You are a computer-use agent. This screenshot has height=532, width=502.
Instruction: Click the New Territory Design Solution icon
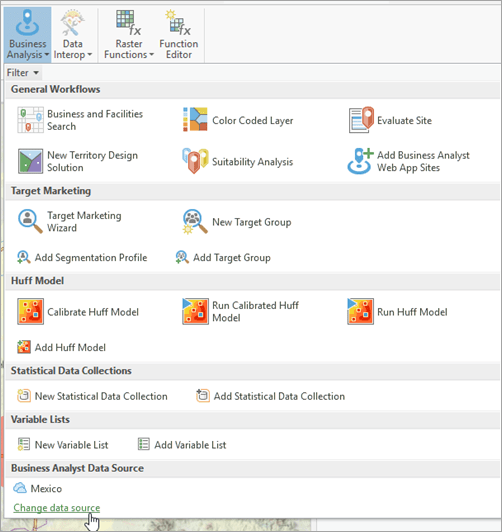pyautogui.click(x=31, y=161)
